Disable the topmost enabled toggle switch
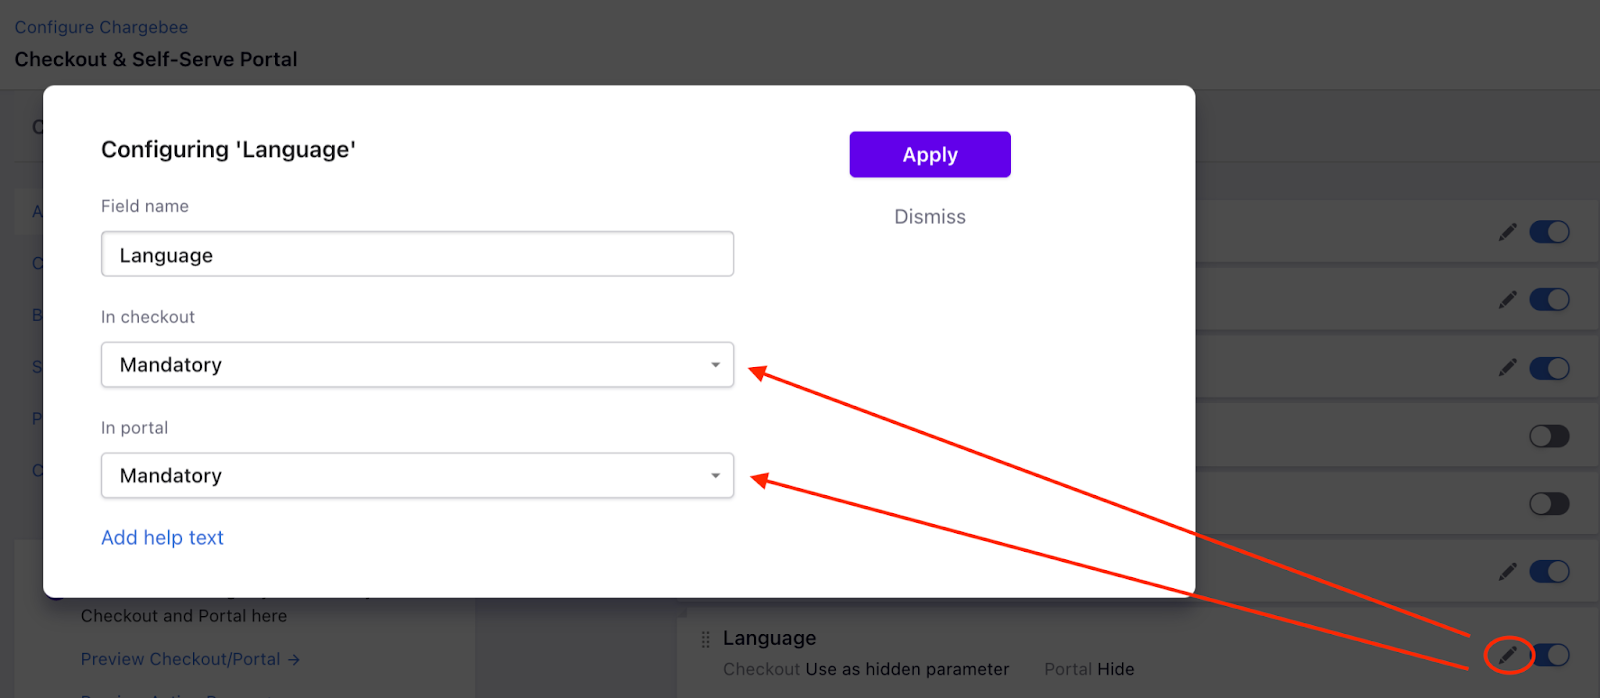 1549,232
